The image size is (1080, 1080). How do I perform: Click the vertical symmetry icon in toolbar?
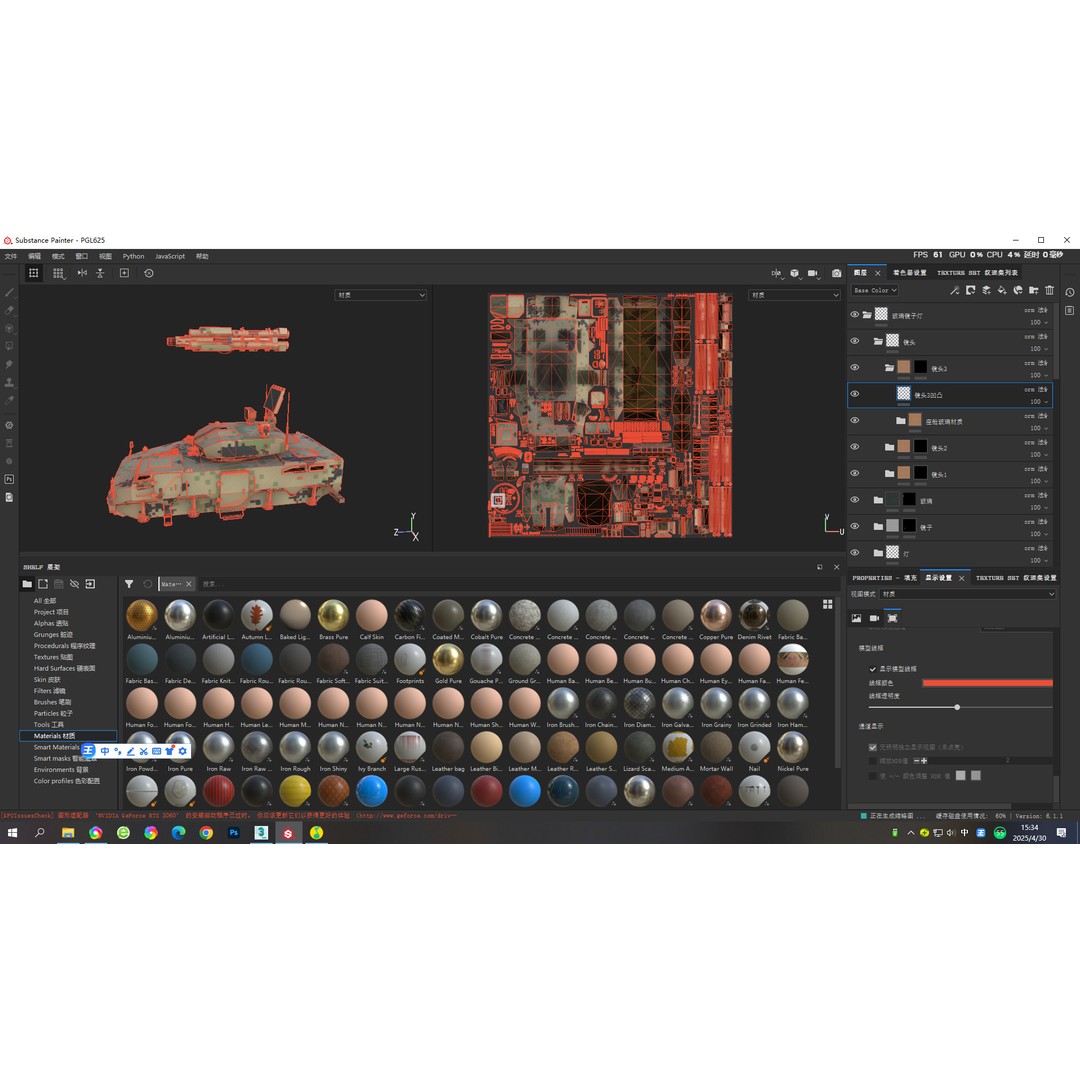click(x=101, y=273)
